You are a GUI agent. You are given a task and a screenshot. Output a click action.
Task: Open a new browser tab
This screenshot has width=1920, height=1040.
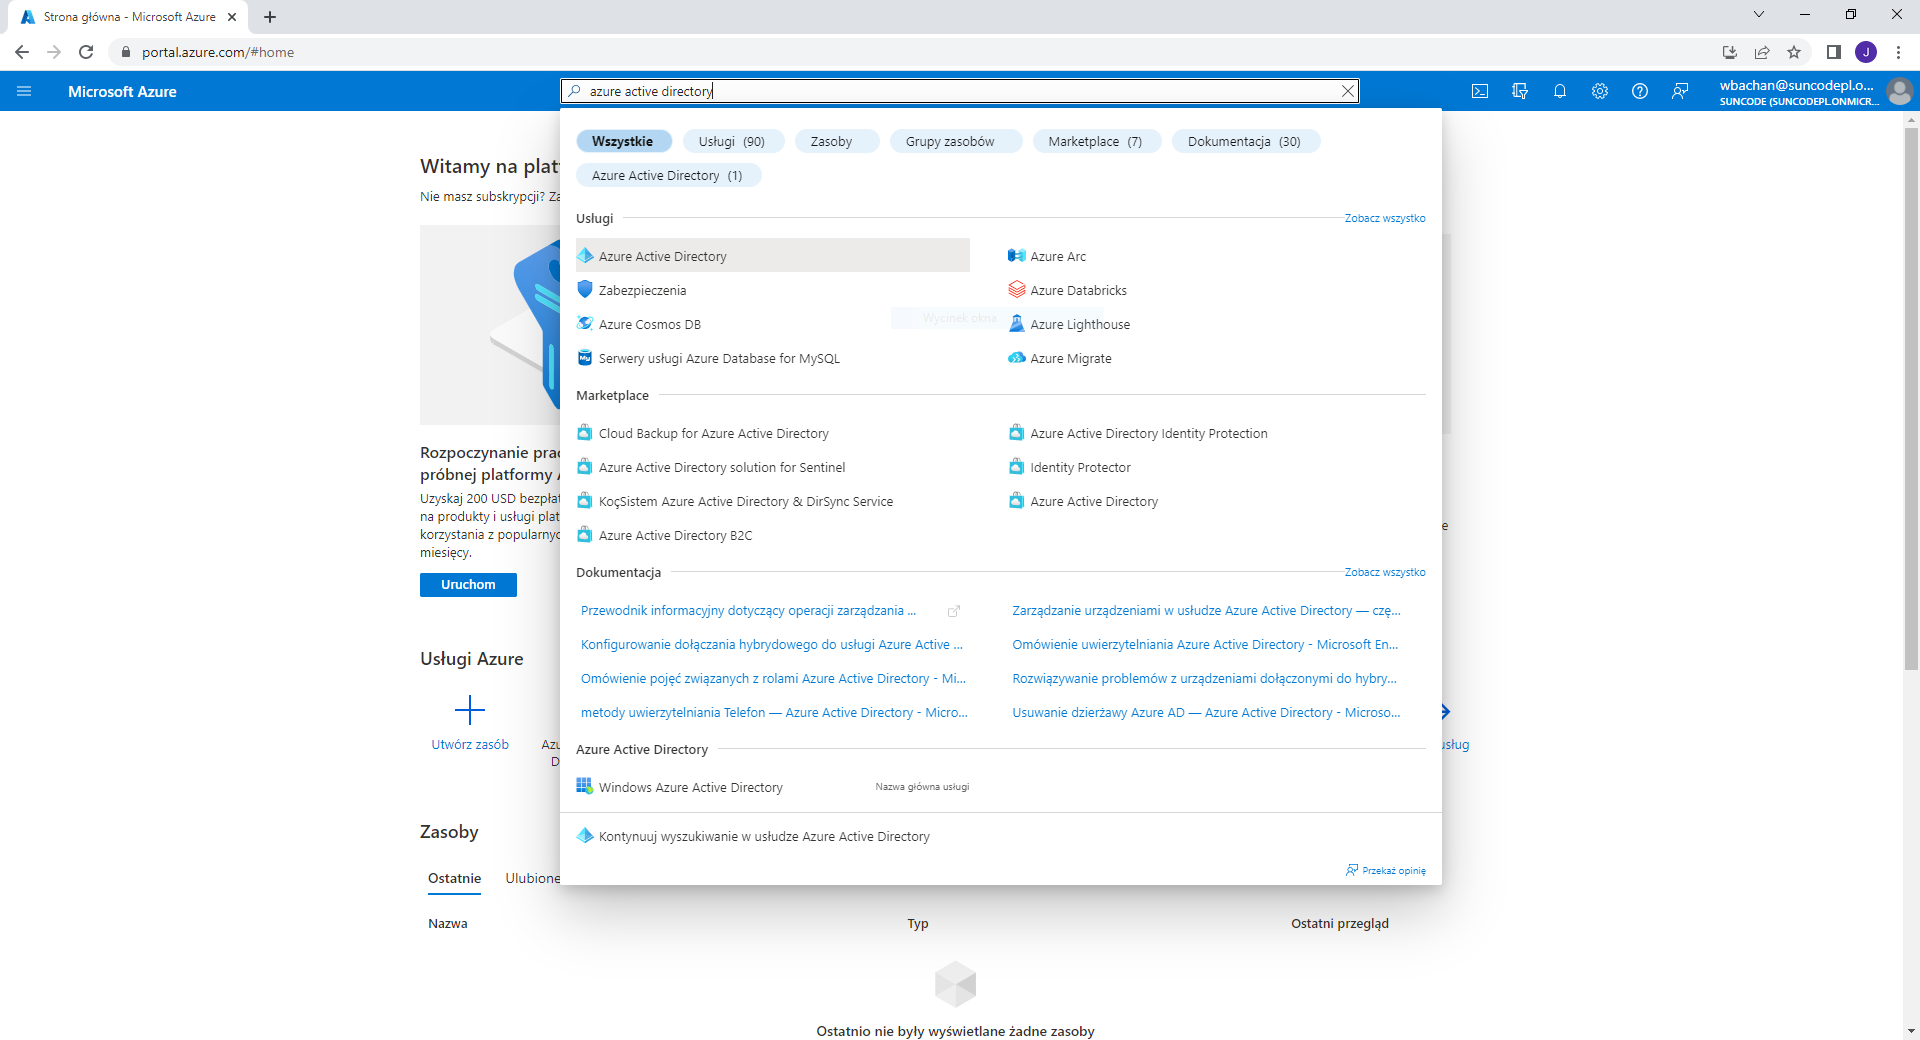[270, 17]
